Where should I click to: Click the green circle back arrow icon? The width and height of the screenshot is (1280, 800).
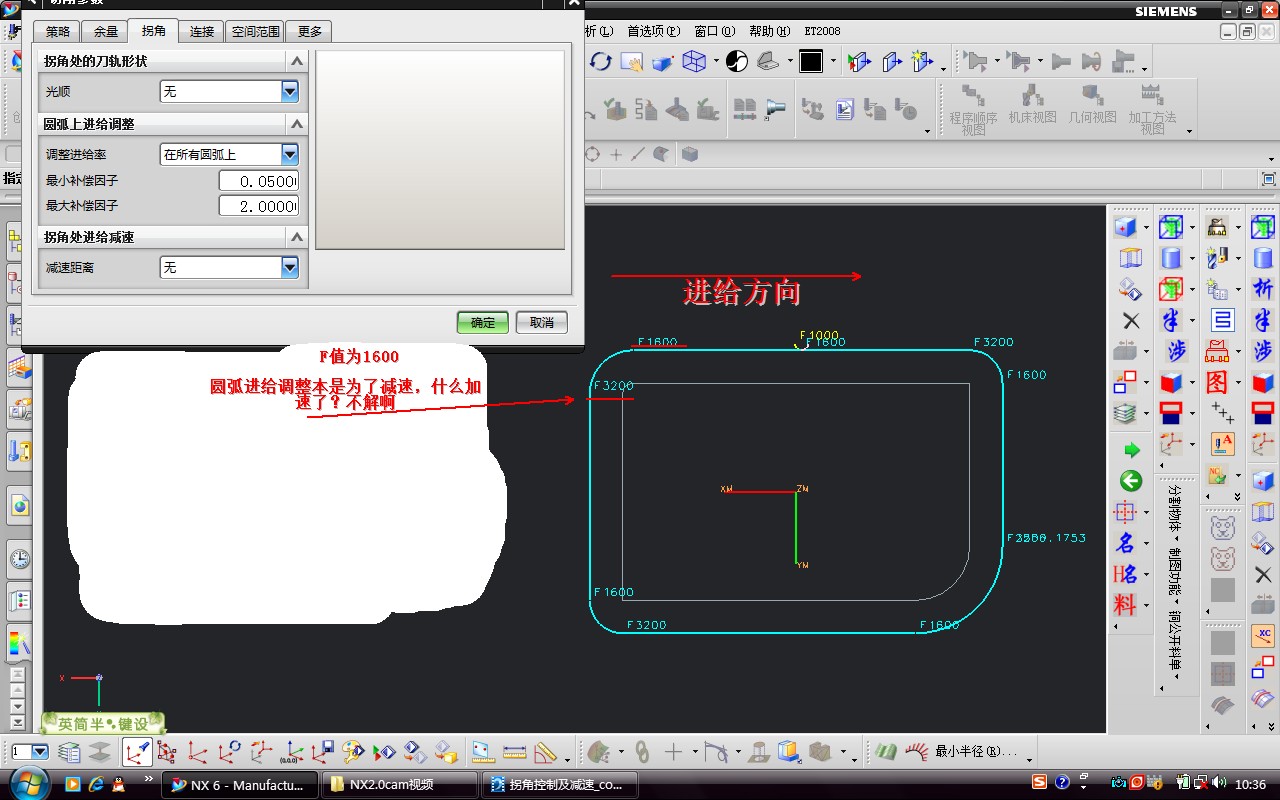1131,481
